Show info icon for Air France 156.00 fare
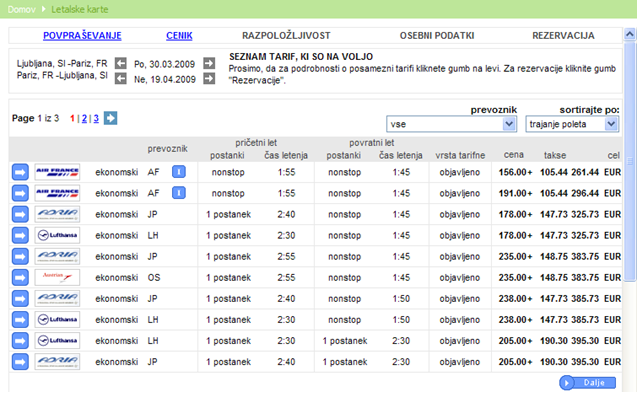 179,172
